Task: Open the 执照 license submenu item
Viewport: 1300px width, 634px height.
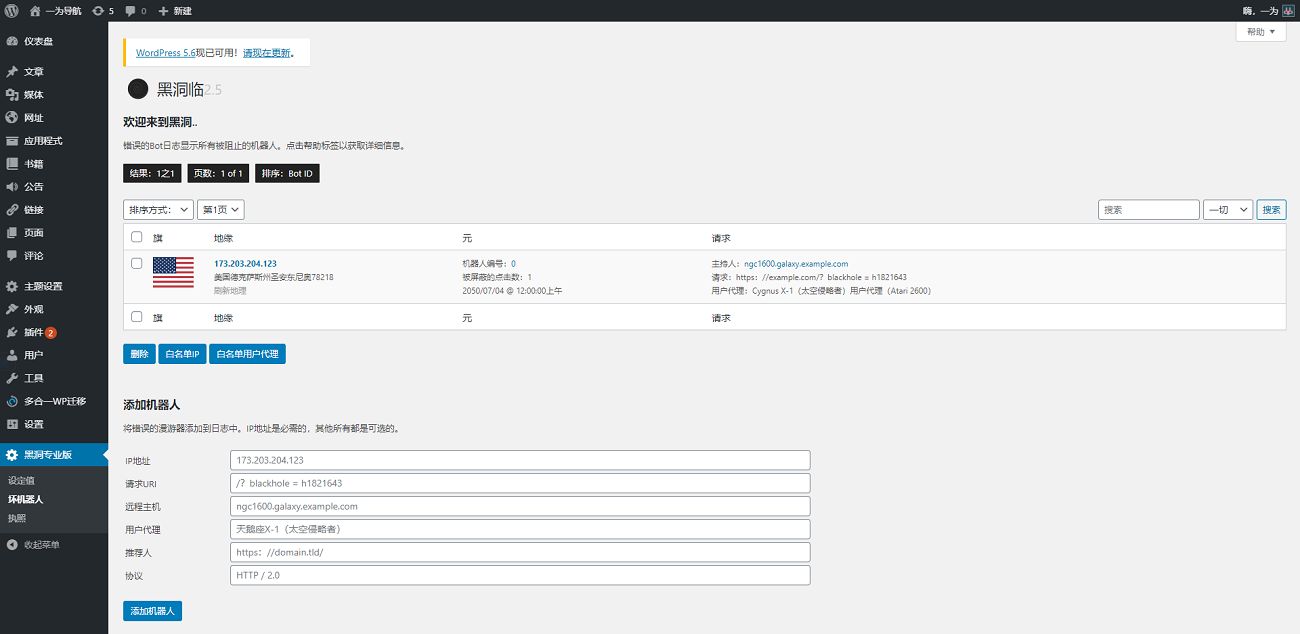Action: coord(17,518)
